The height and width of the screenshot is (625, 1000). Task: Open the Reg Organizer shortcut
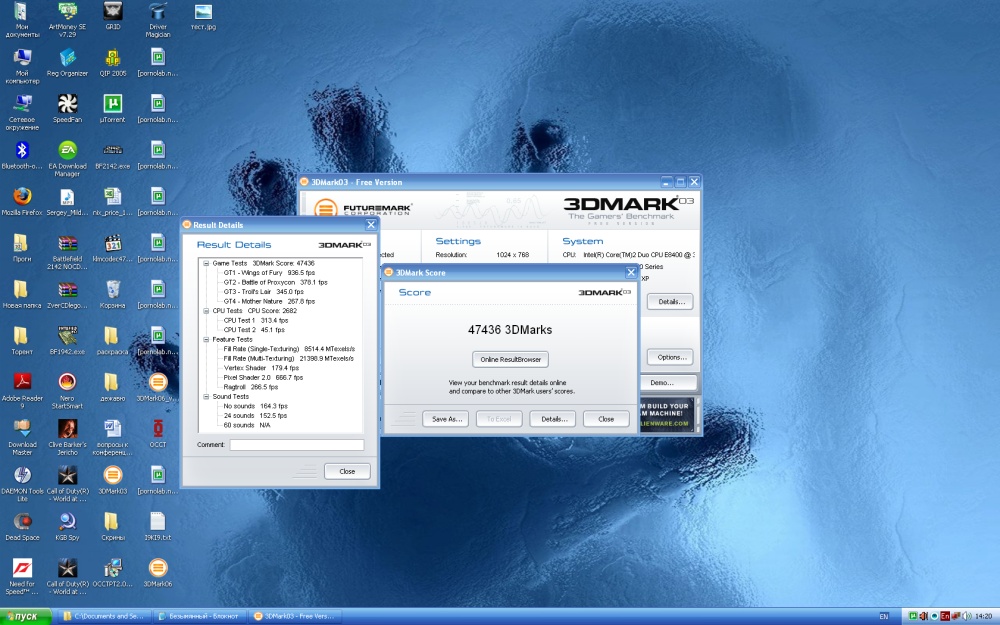[67, 62]
